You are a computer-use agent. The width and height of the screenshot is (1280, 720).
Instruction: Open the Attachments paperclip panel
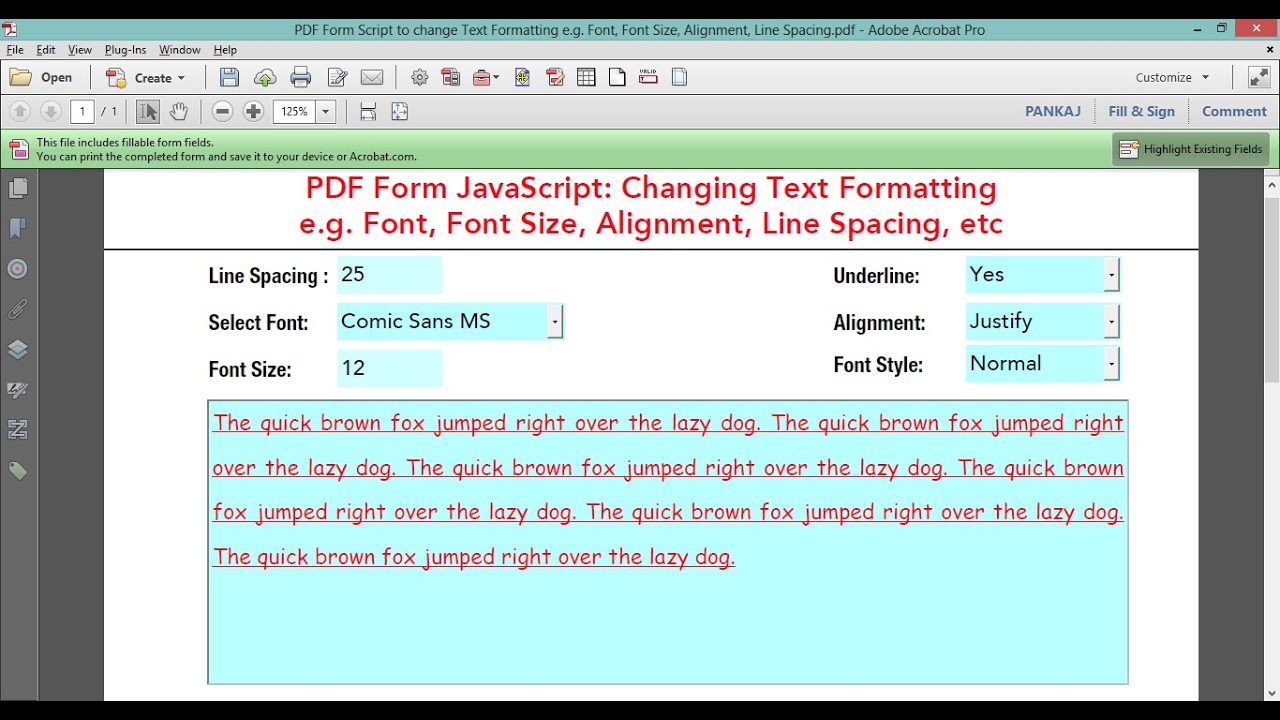coord(18,310)
